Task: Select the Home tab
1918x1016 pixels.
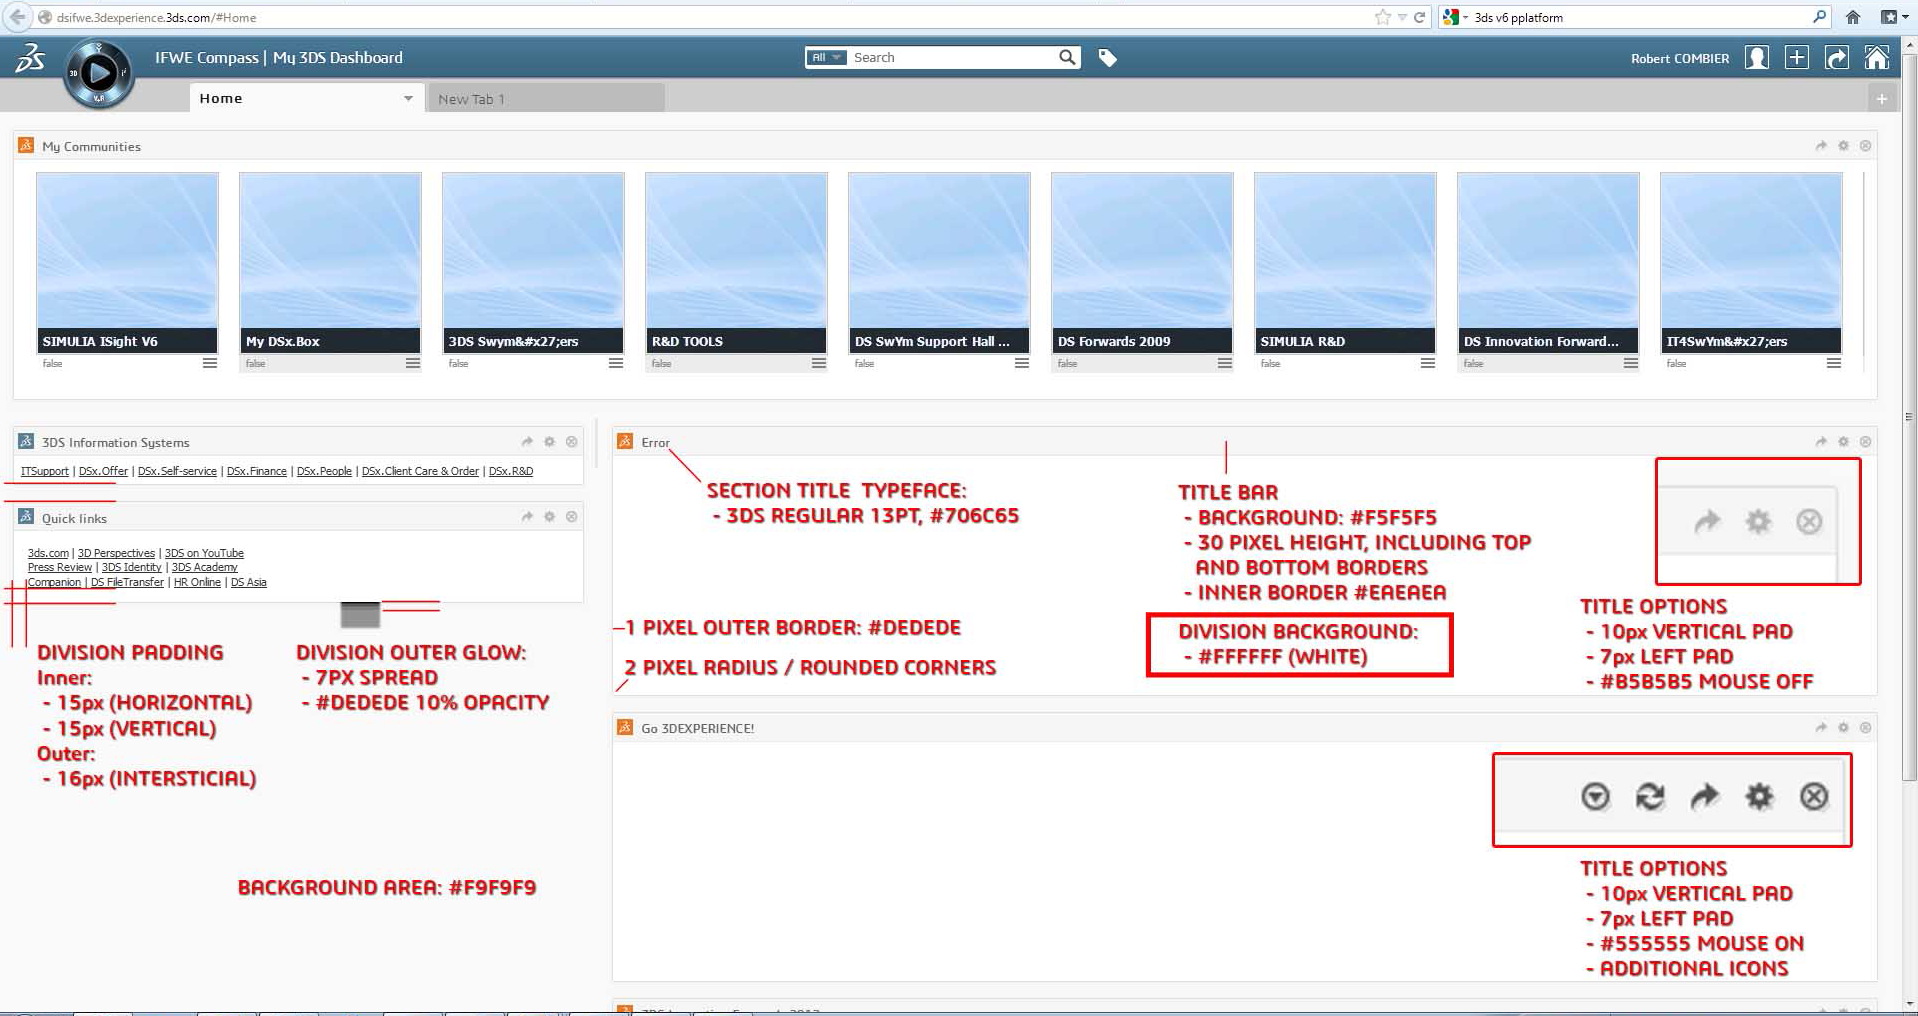Action: 221,98
